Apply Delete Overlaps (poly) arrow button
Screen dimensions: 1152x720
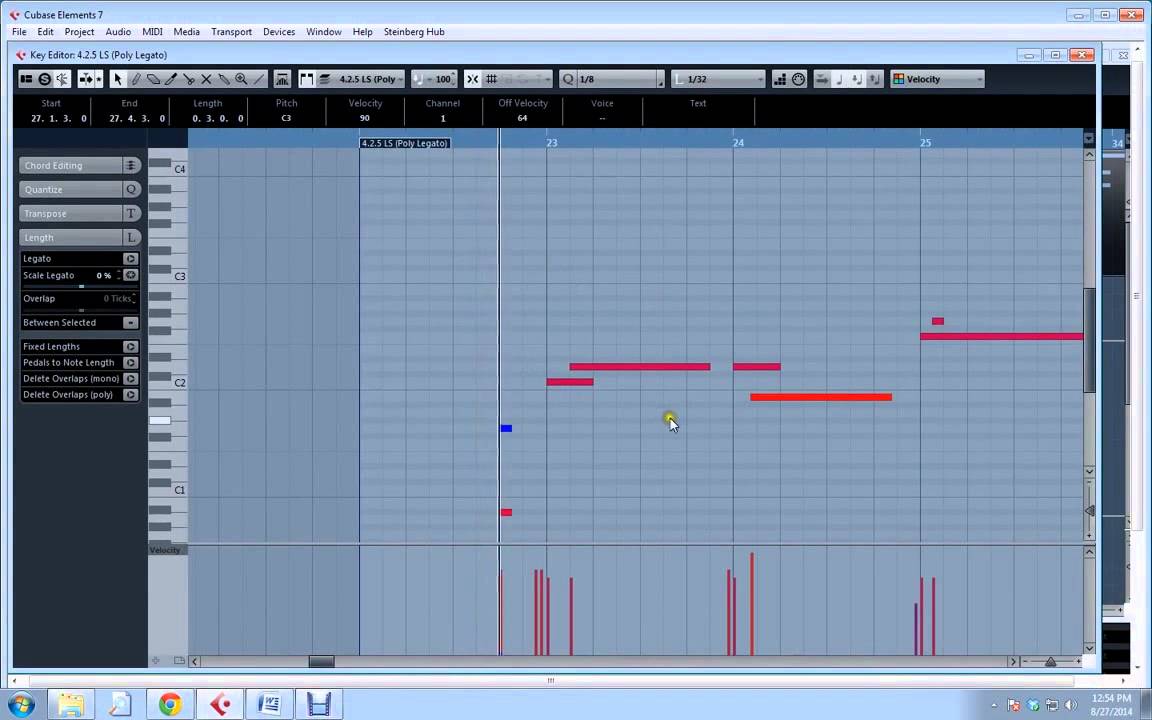point(130,395)
